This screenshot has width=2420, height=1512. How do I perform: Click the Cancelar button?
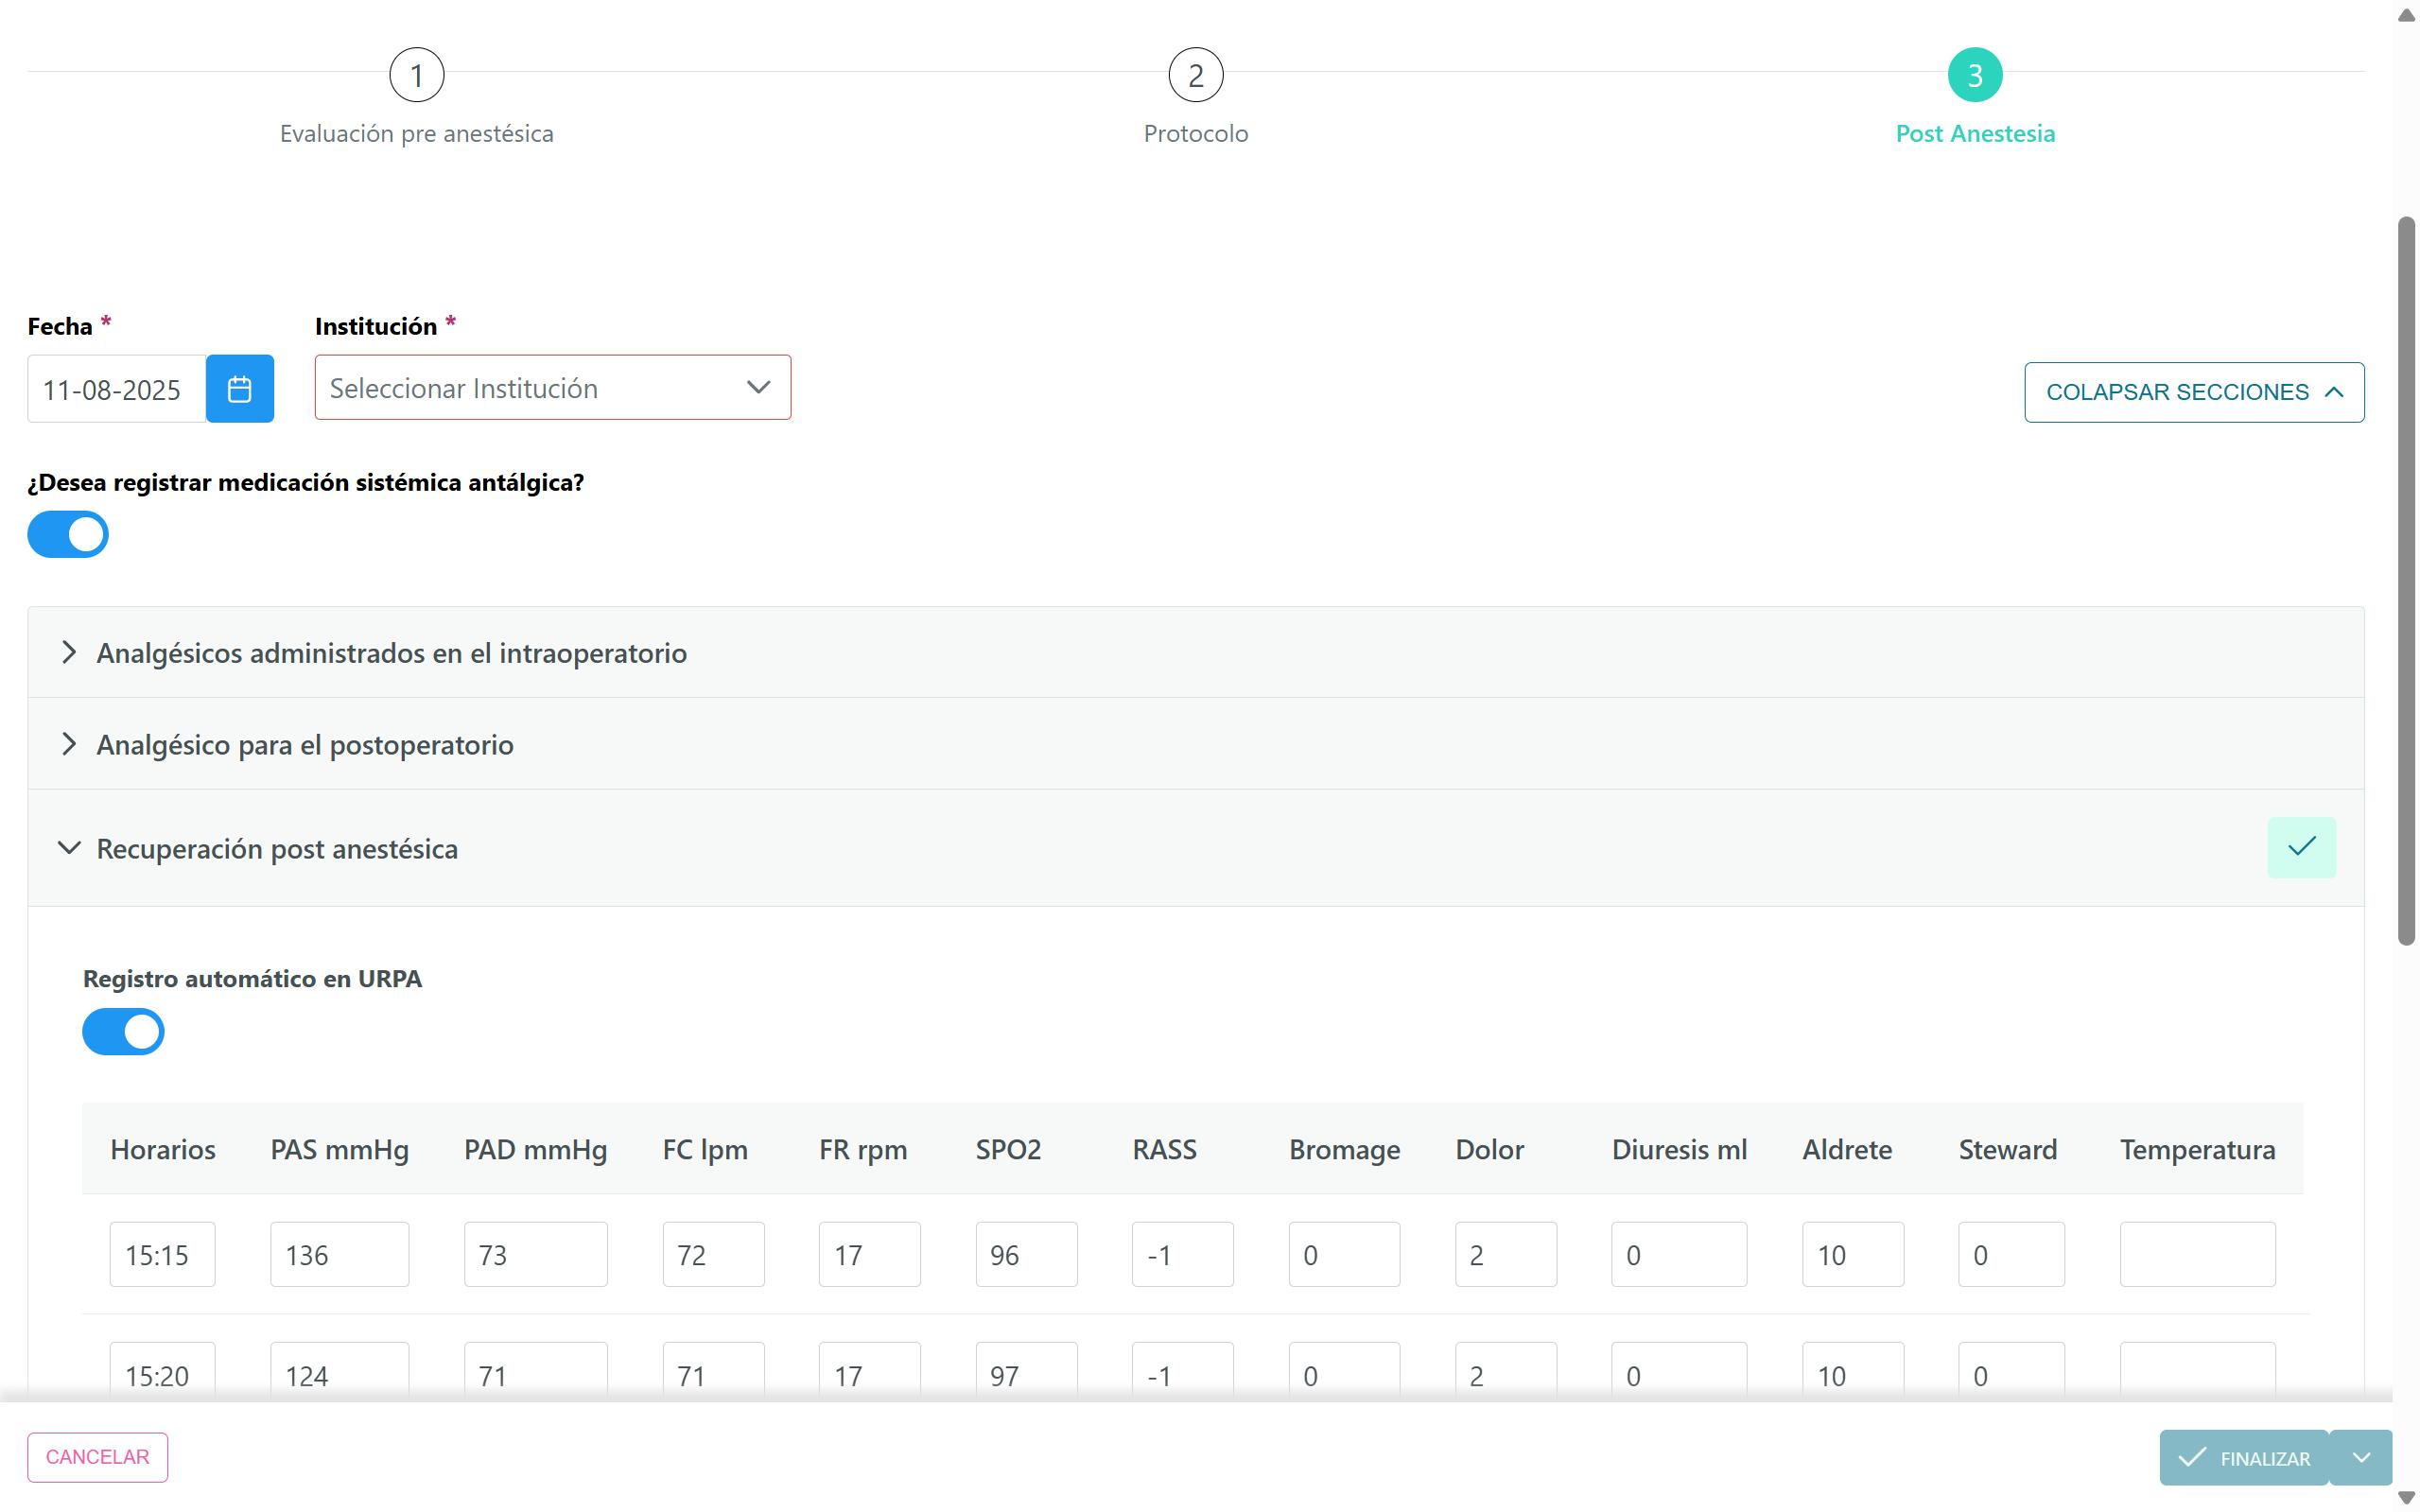pyautogui.click(x=97, y=1457)
